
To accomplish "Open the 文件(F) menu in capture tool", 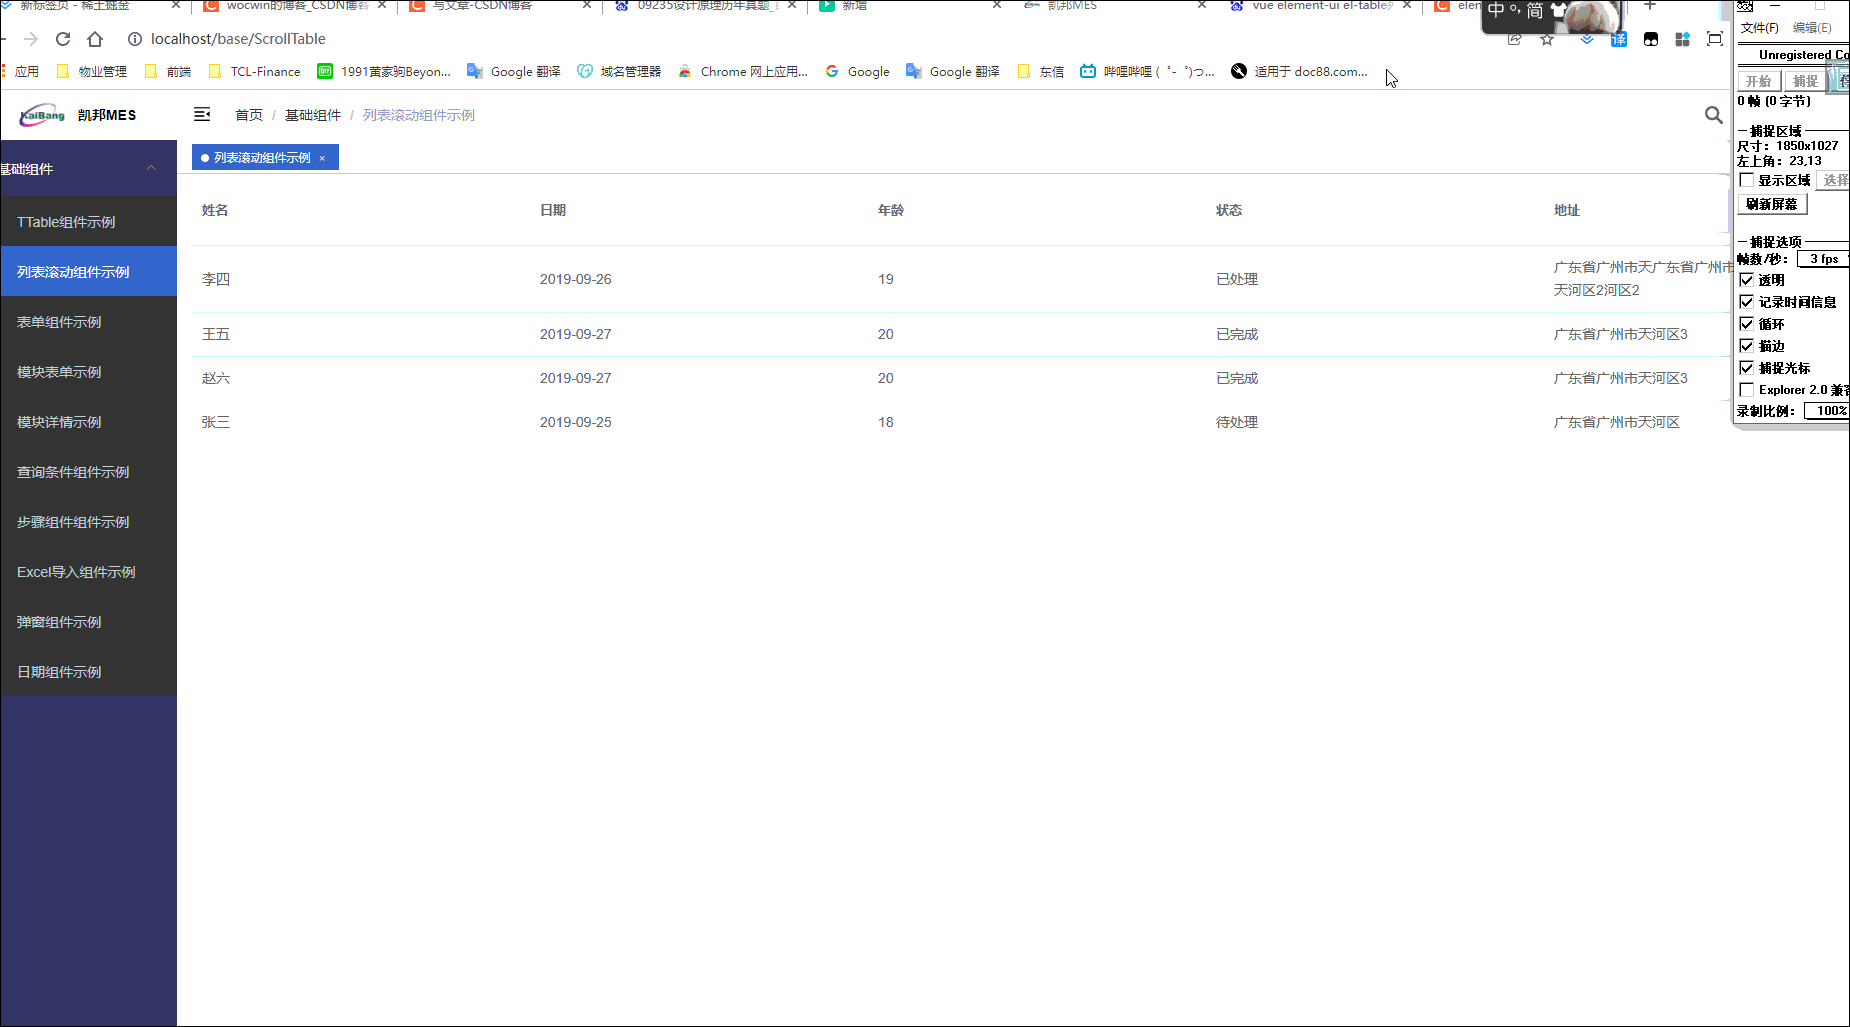I will (x=1758, y=27).
